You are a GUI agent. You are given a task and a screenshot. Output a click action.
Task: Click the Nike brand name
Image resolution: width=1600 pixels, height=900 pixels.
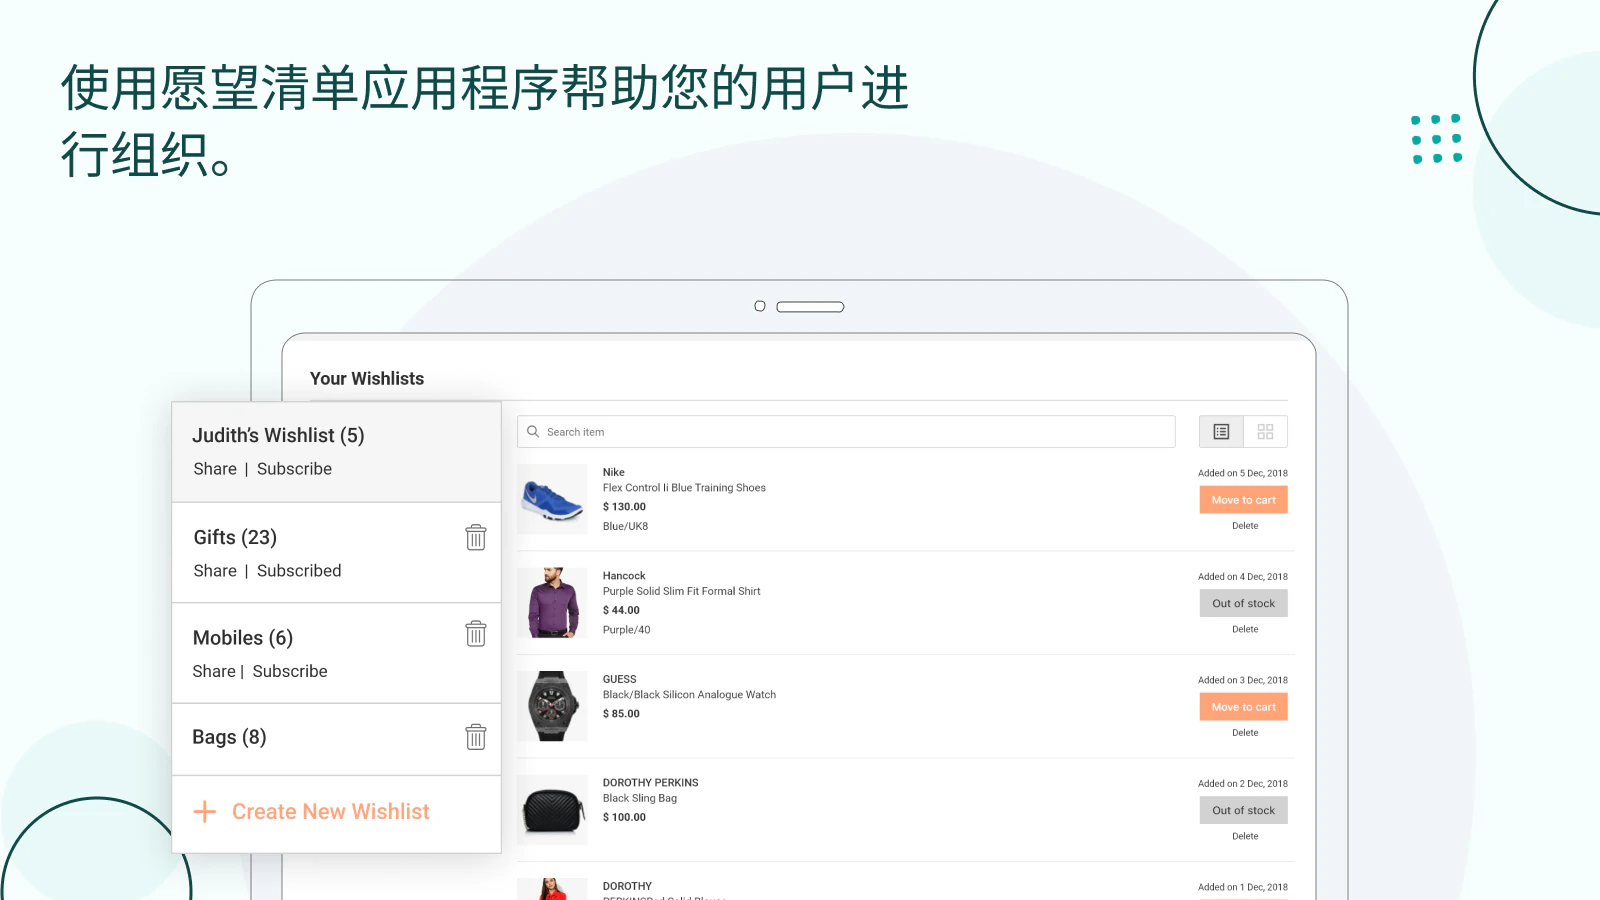tap(613, 472)
